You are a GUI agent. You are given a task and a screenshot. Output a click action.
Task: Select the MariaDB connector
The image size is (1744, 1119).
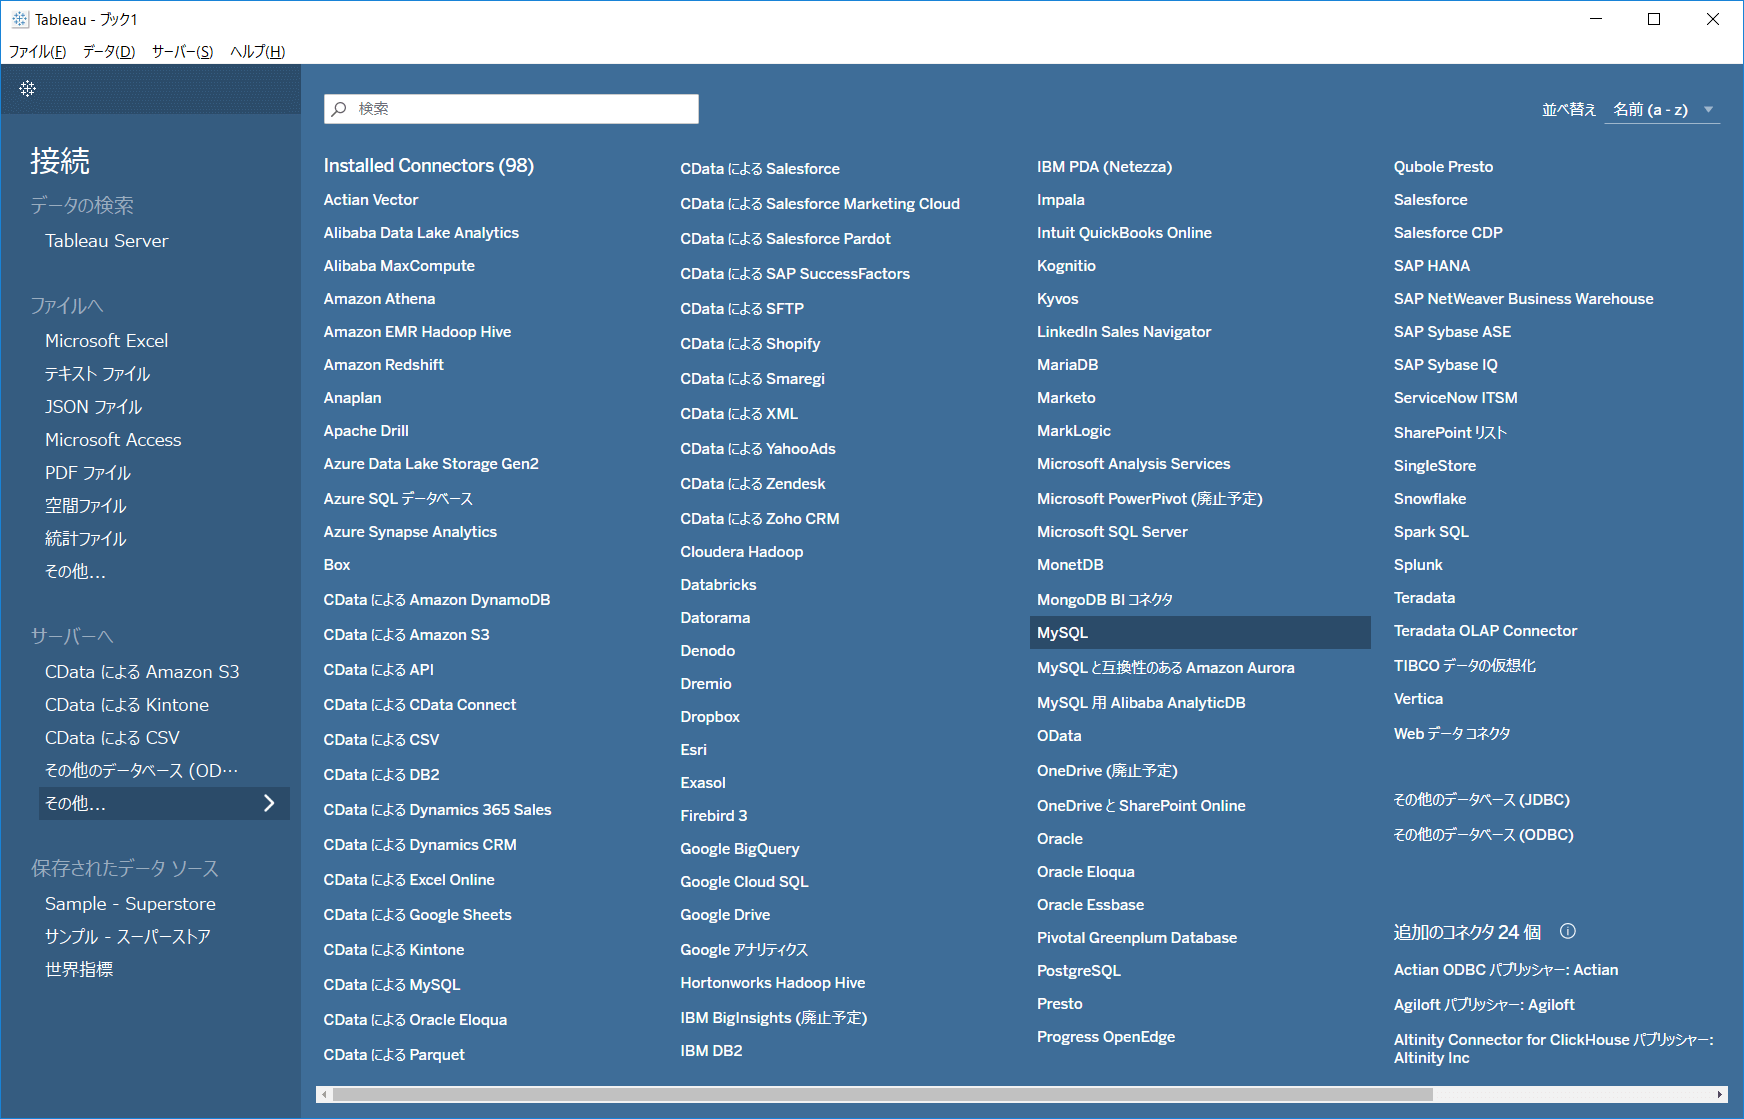pos(1067,365)
